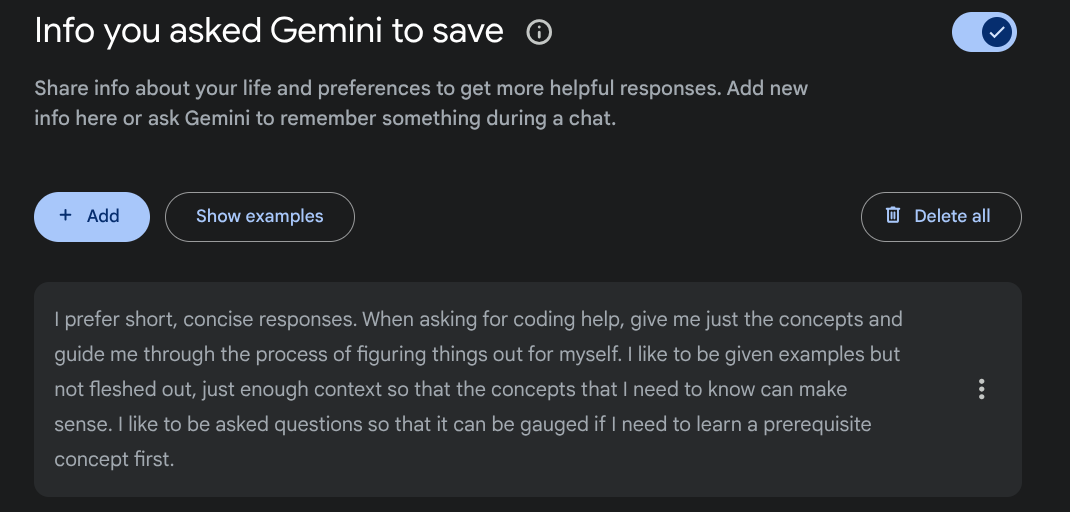Screen dimensions: 1070x512
Task: Click the "concept first." last line of card
Action: click(x=114, y=459)
